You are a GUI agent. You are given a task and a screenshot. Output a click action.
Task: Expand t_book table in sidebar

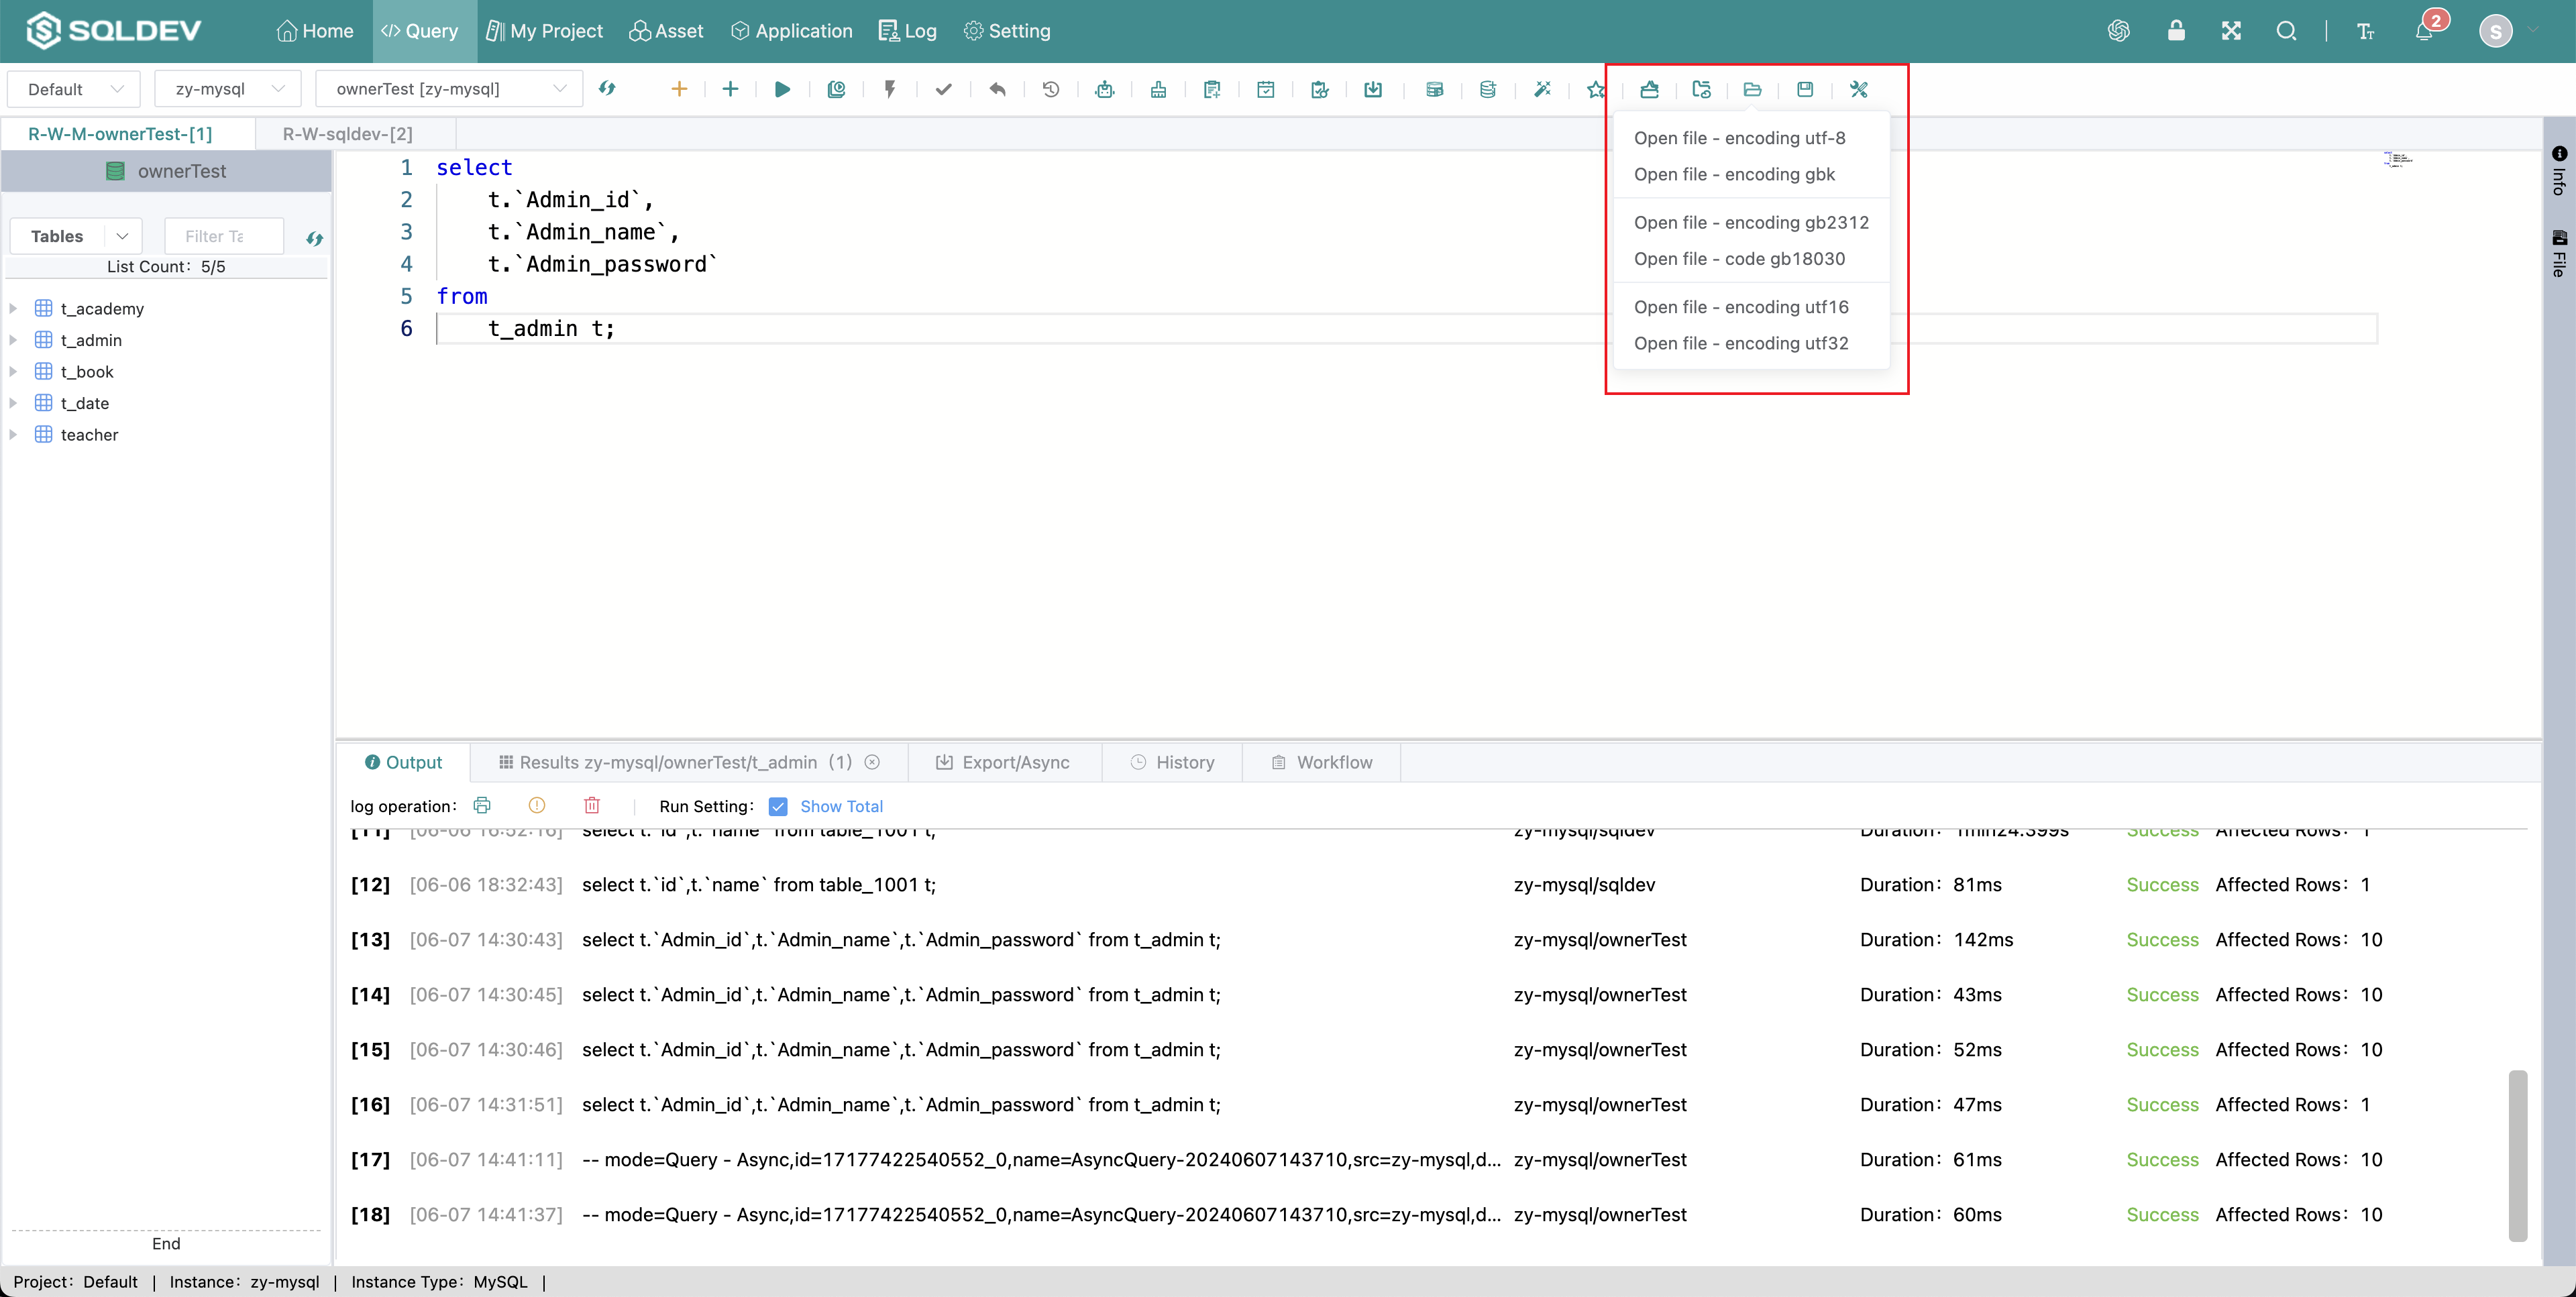pyautogui.click(x=13, y=371)
